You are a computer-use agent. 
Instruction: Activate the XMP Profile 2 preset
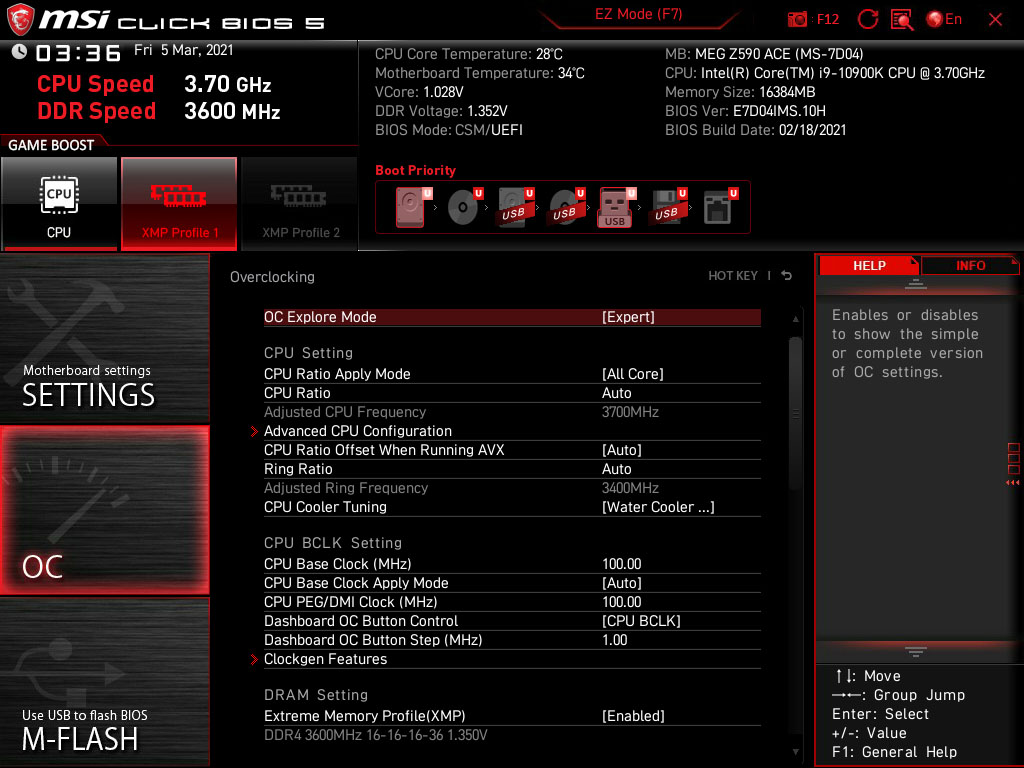tap(299, 203)
